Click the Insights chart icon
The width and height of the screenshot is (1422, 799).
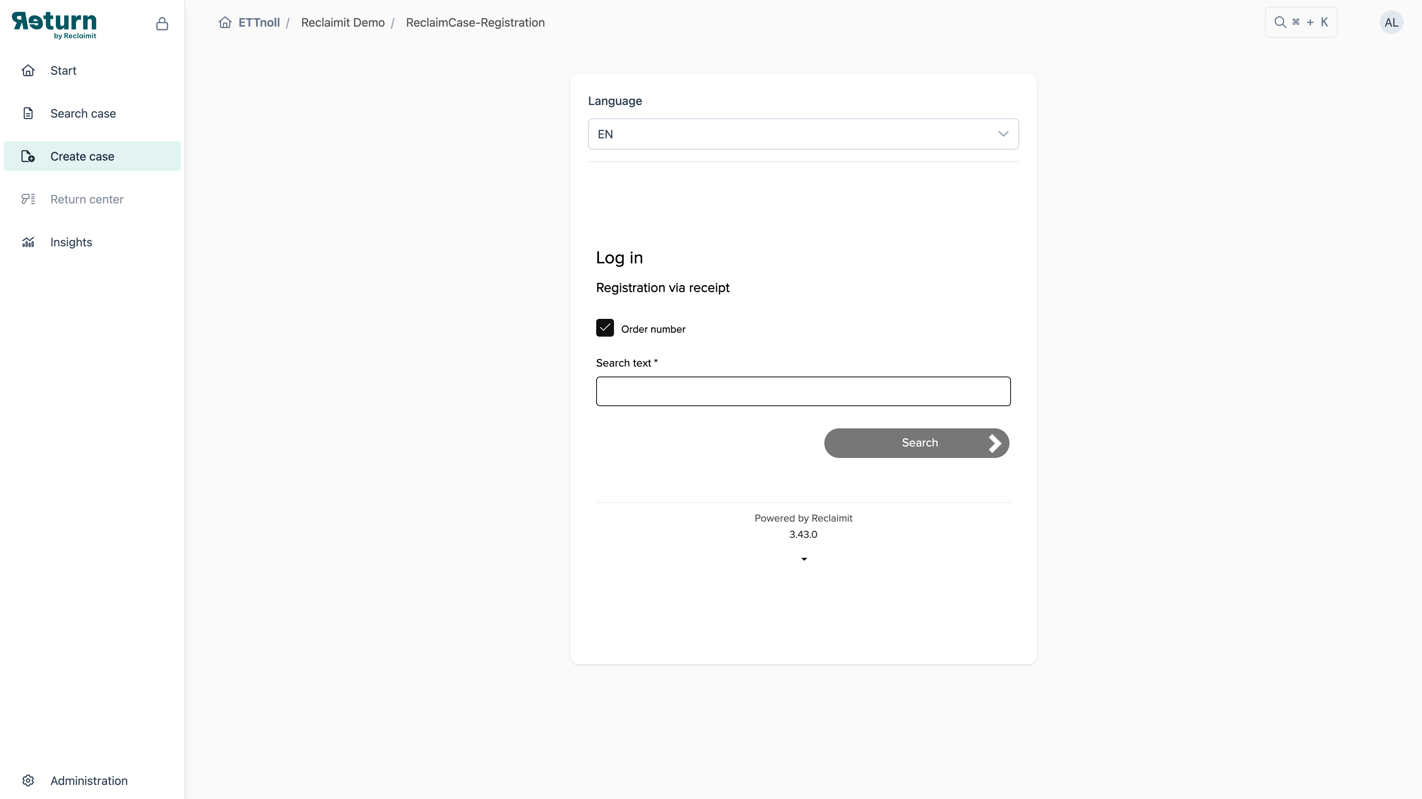point(28,243)
